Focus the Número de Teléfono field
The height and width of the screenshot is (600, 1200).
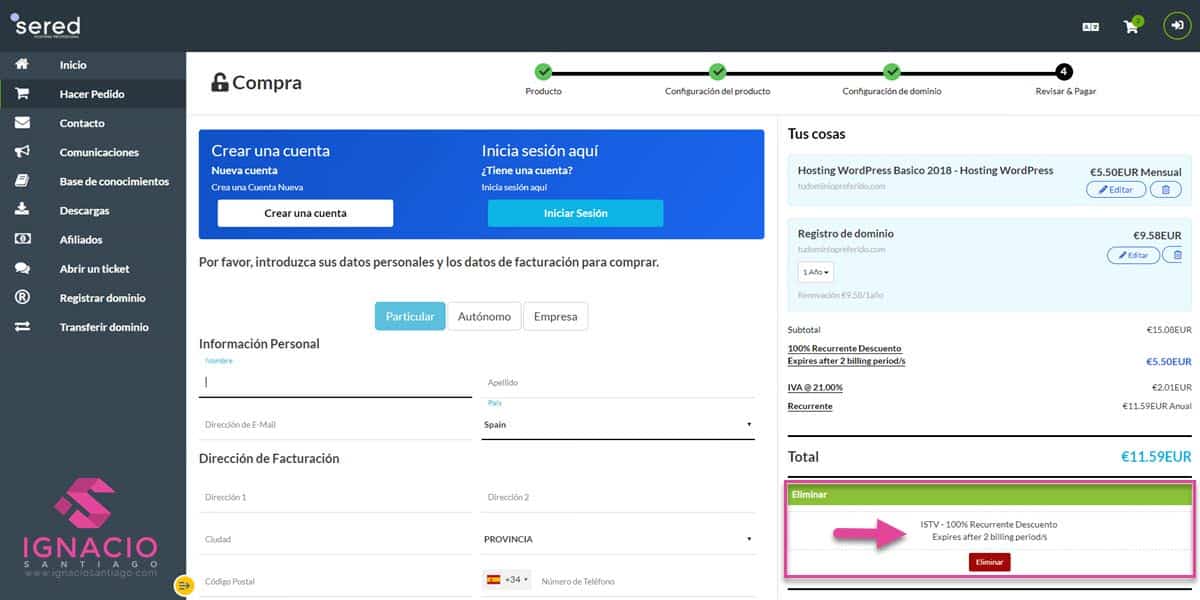point(646,581)
